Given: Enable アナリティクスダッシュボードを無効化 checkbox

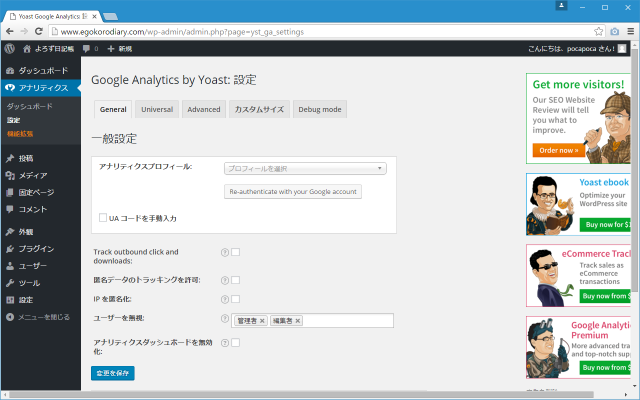Looking at the screenshot, I should [x=236, y=342].
